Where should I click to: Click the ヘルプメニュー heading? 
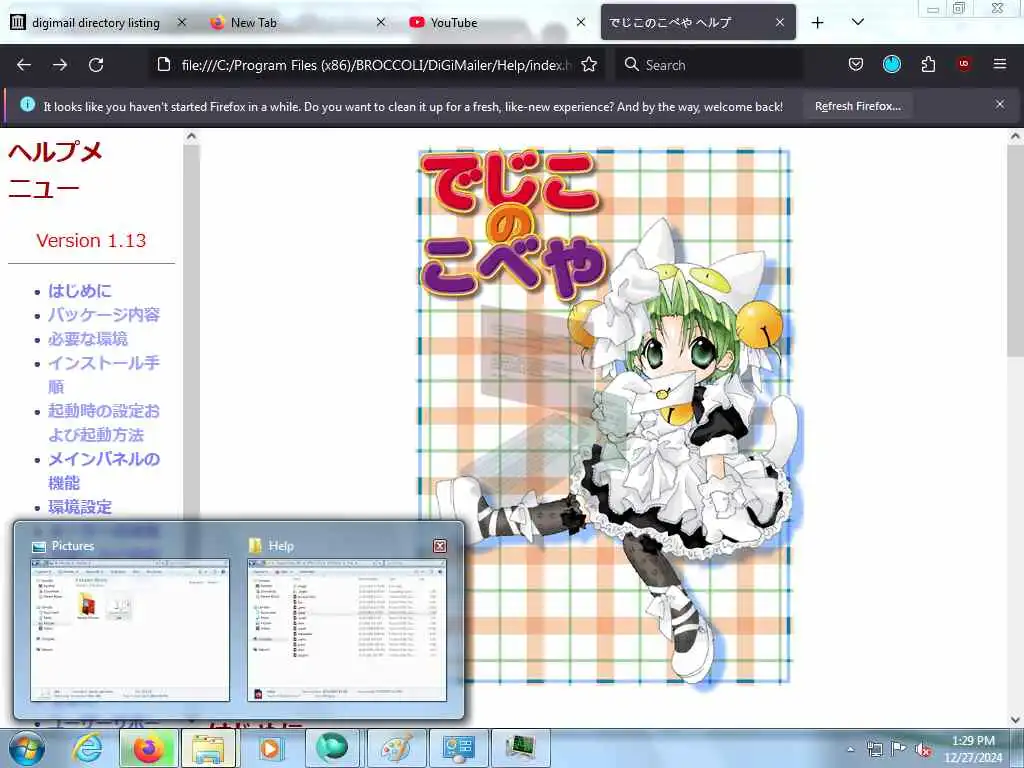(55, 170)
